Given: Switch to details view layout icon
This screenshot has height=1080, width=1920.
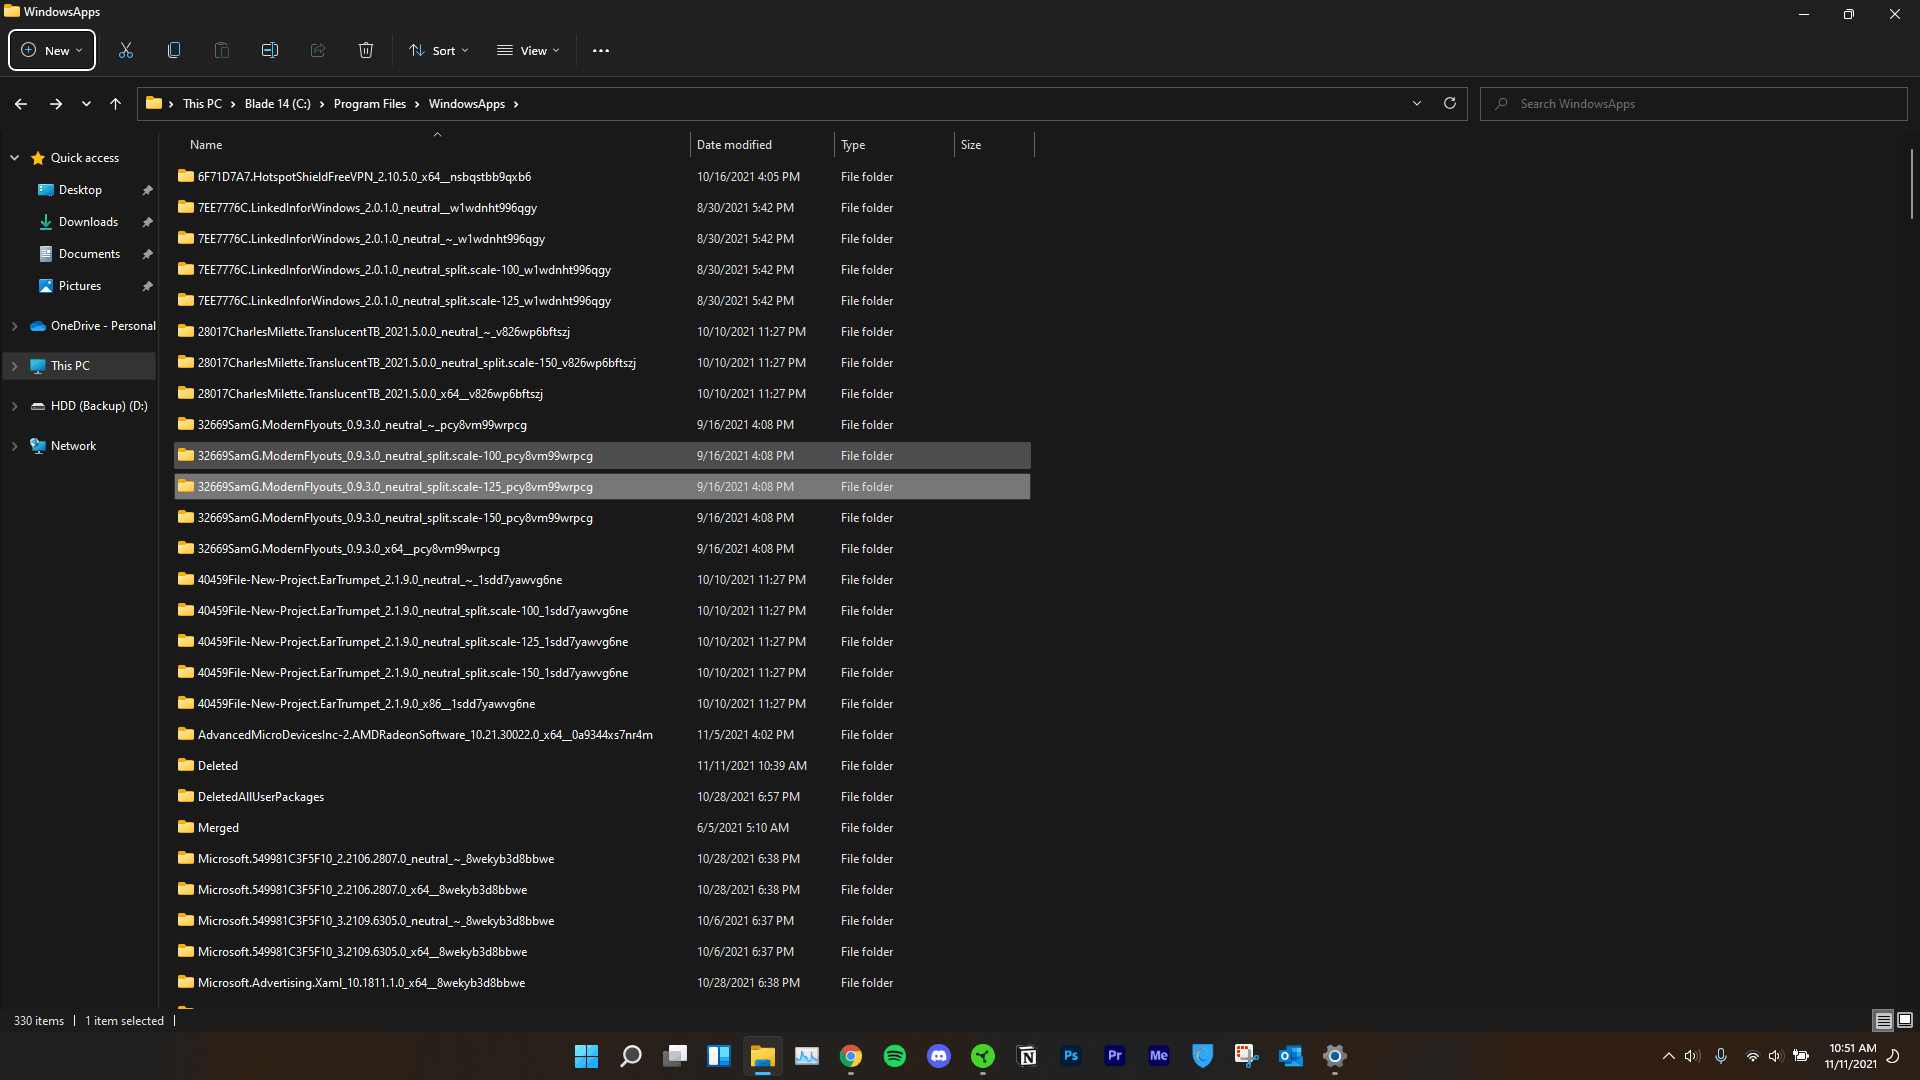Looking at the screenshot, I should point(1883,1021).
